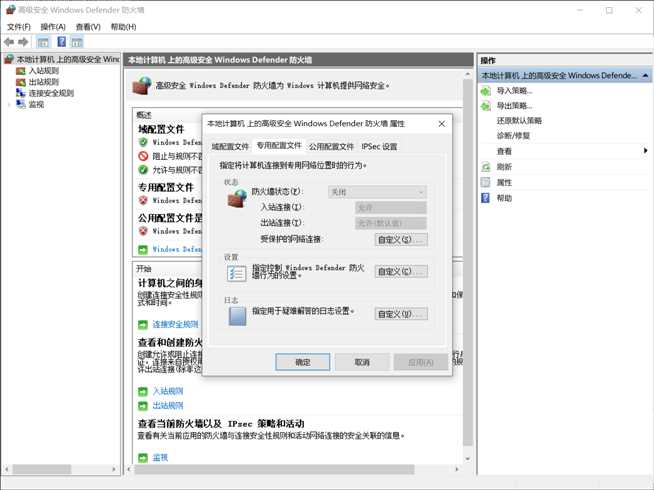Switch to the 域配置文件 tab
Image resolution: width=654 pixels, height=490 pixels.
point(230,146)
